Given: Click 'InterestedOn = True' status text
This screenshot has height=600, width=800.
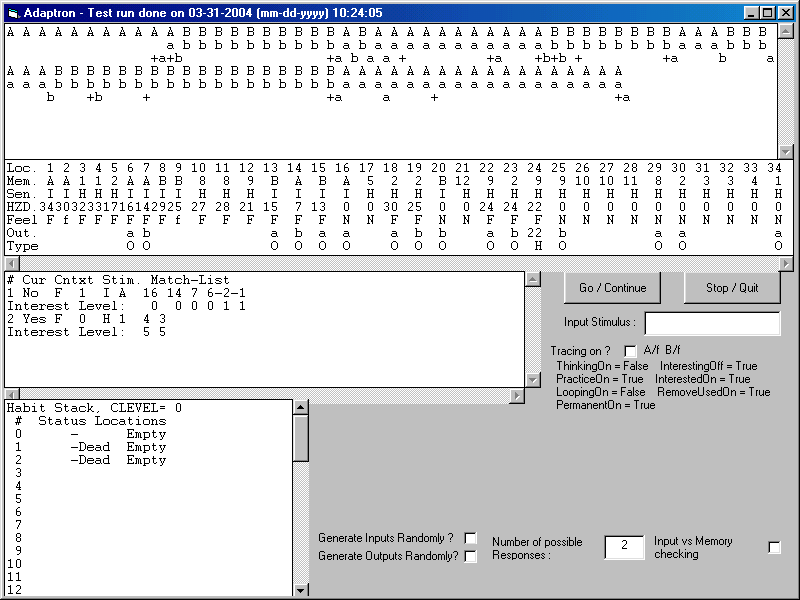Looking at the screenshot, I should pyautogui.click(x=703, y=379).
